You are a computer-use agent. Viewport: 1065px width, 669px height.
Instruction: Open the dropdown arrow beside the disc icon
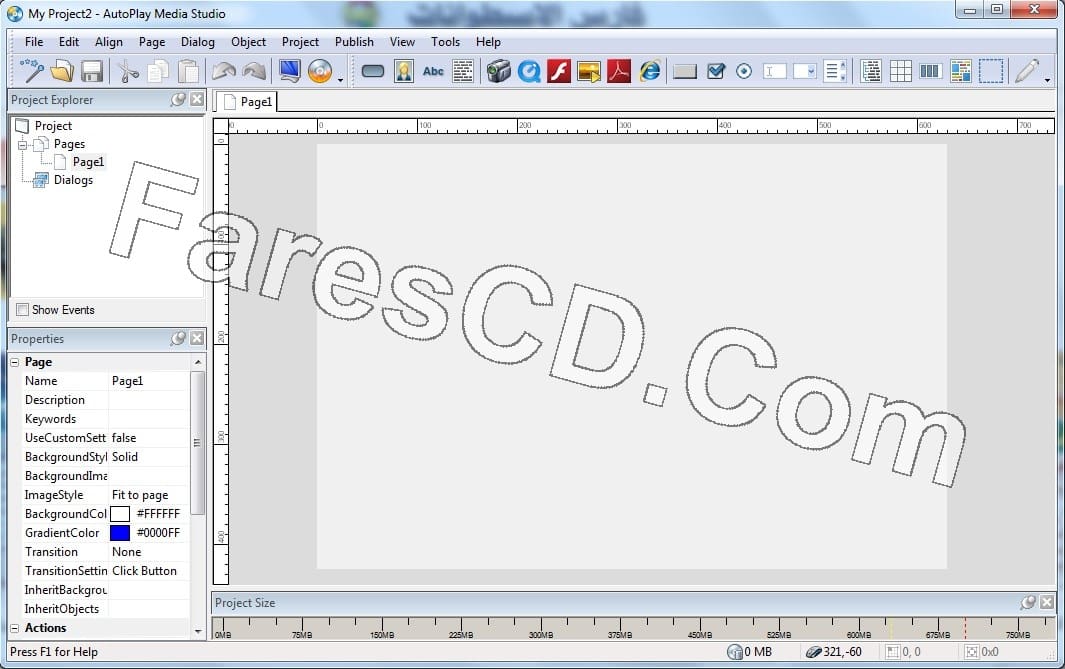[x=340, y=79]
